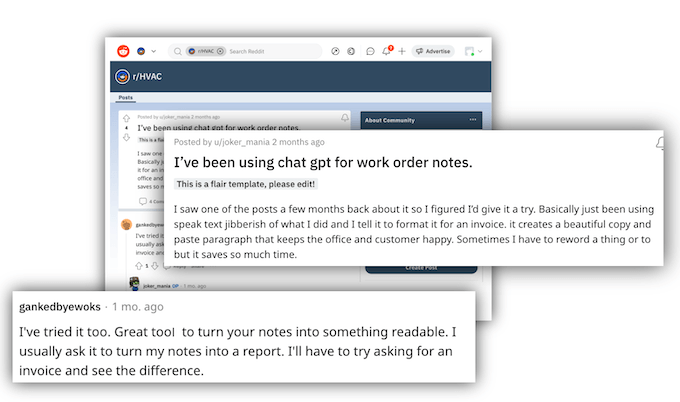Click the plus create post icon
Screen dimensions: 680x402
click(402, 51)
